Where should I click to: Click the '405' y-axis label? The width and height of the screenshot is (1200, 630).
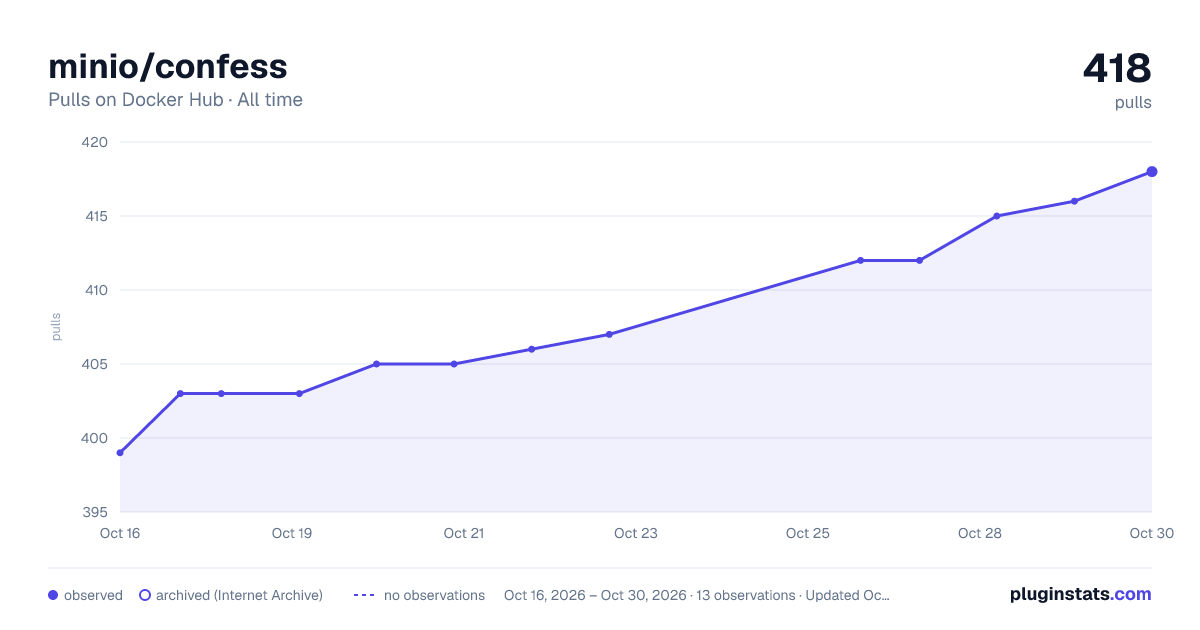click(x=95, y=364)
